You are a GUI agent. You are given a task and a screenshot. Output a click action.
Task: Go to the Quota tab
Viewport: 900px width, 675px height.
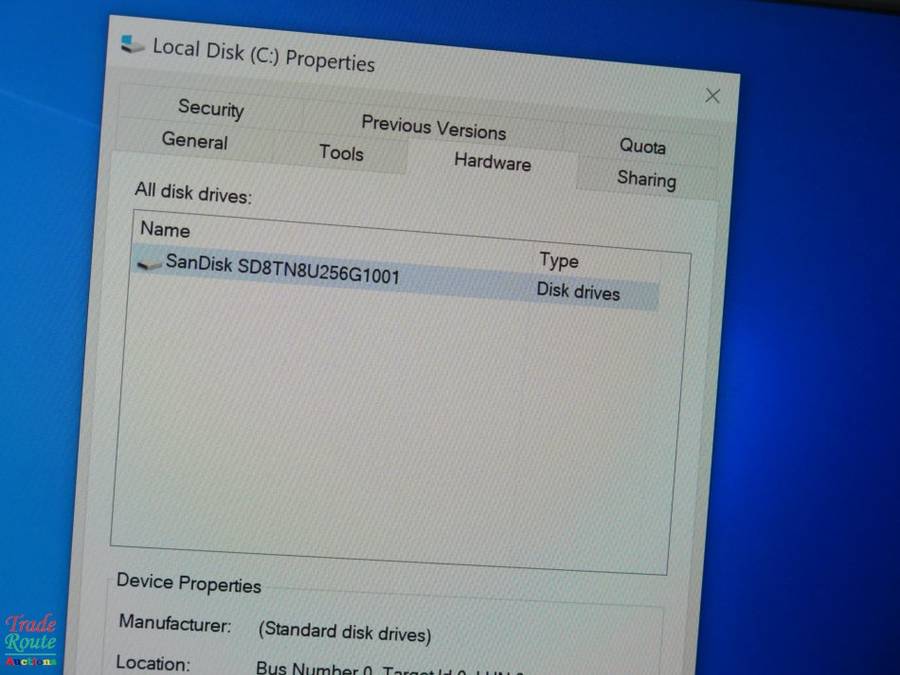tap(642, 146)
